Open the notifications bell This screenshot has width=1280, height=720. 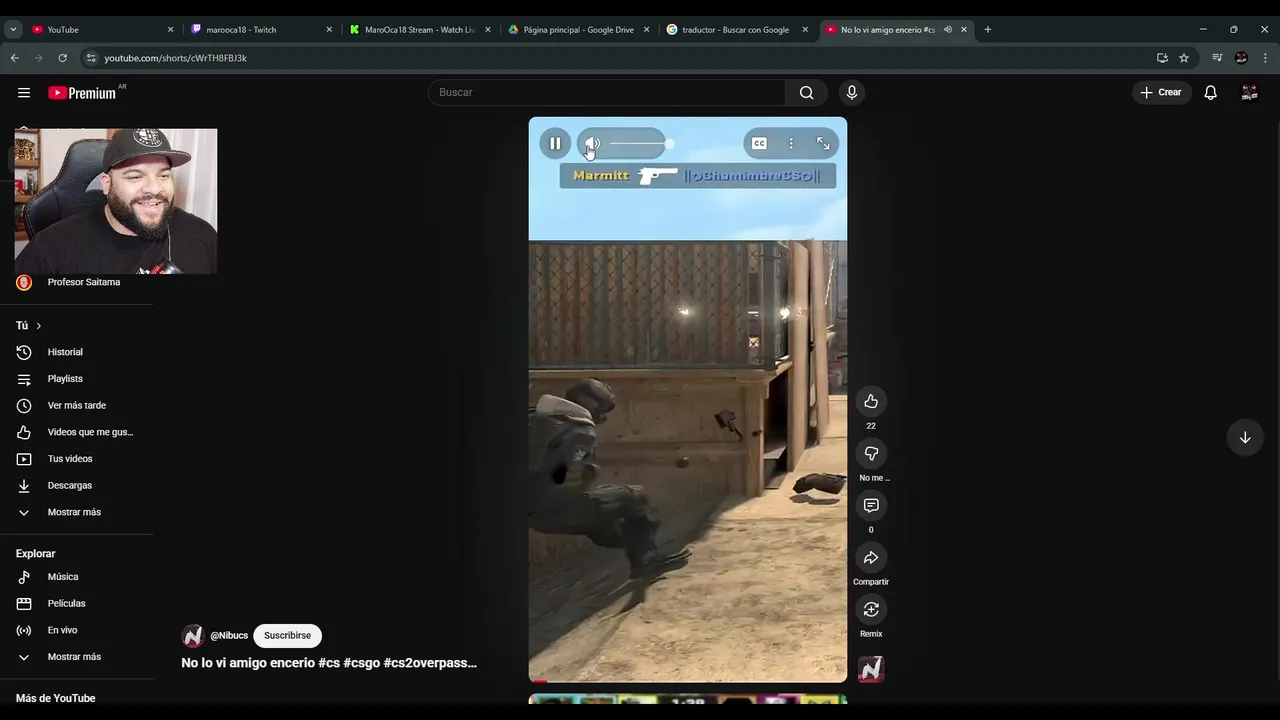pos(1210,92)
